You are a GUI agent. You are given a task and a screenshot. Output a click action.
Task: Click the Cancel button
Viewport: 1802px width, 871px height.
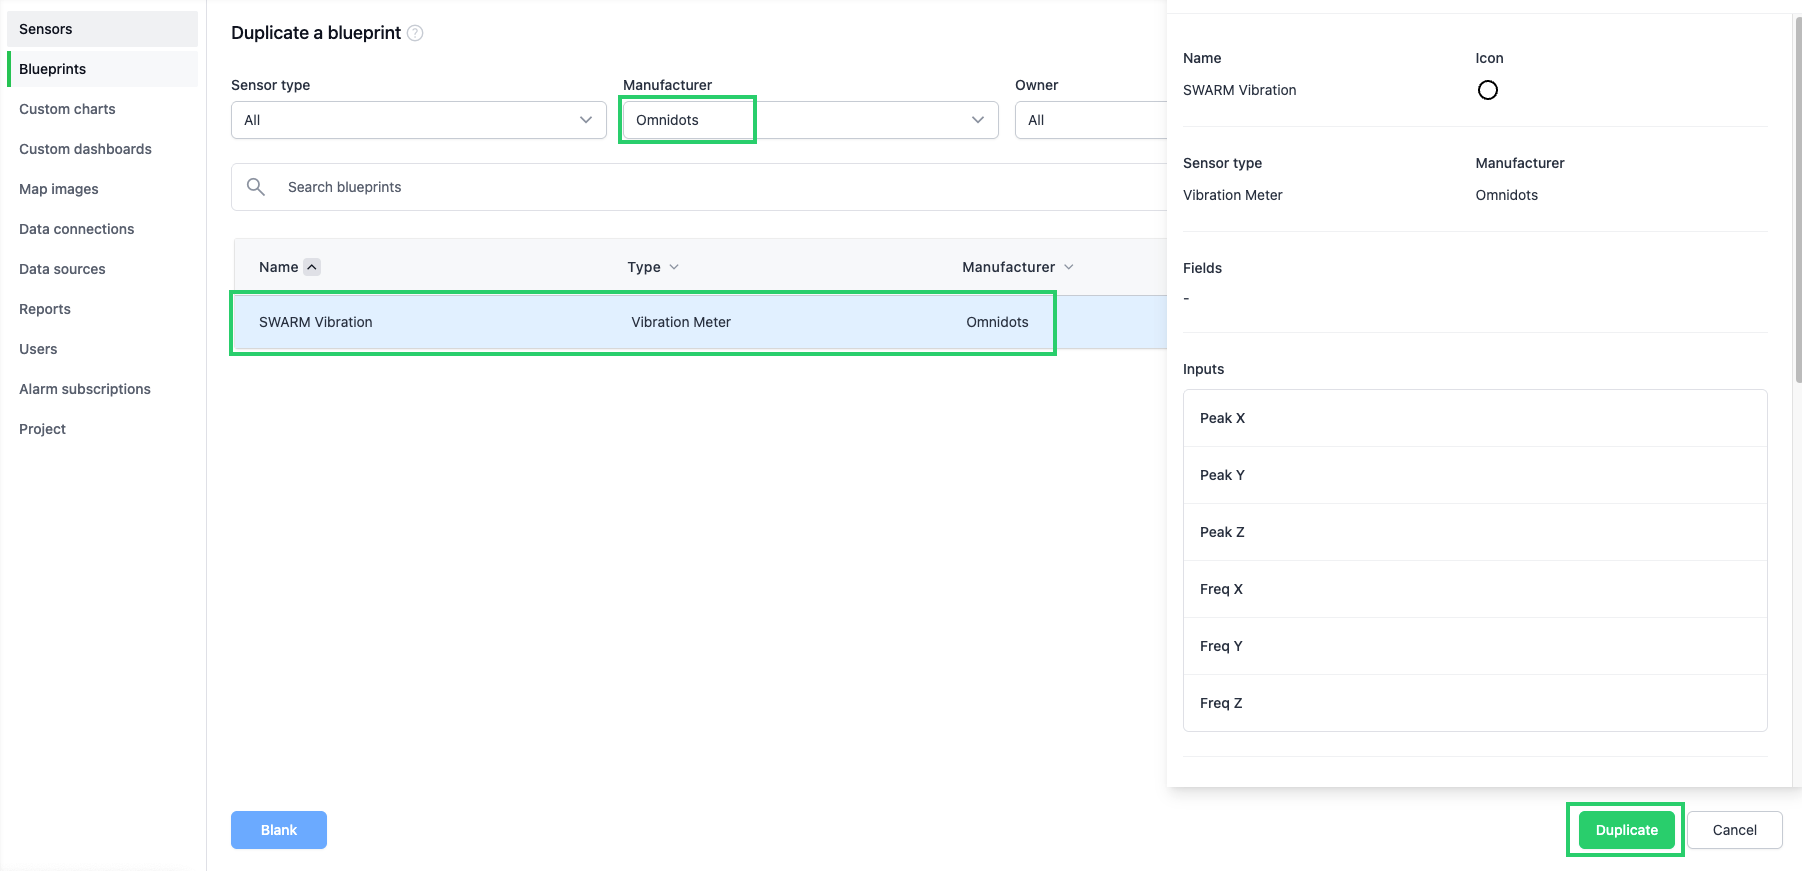(x=1734, y=830)
